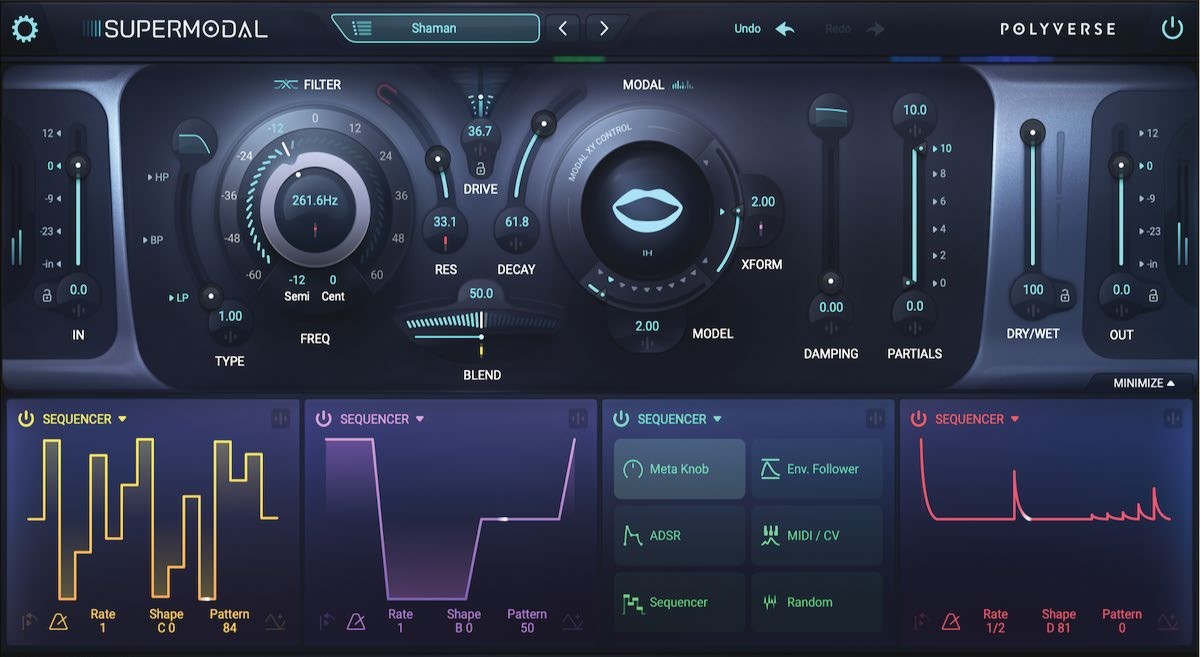Click yellow sequencer smoothing icon
Screen dimensions: 1200x657
(x=275, y=622)
